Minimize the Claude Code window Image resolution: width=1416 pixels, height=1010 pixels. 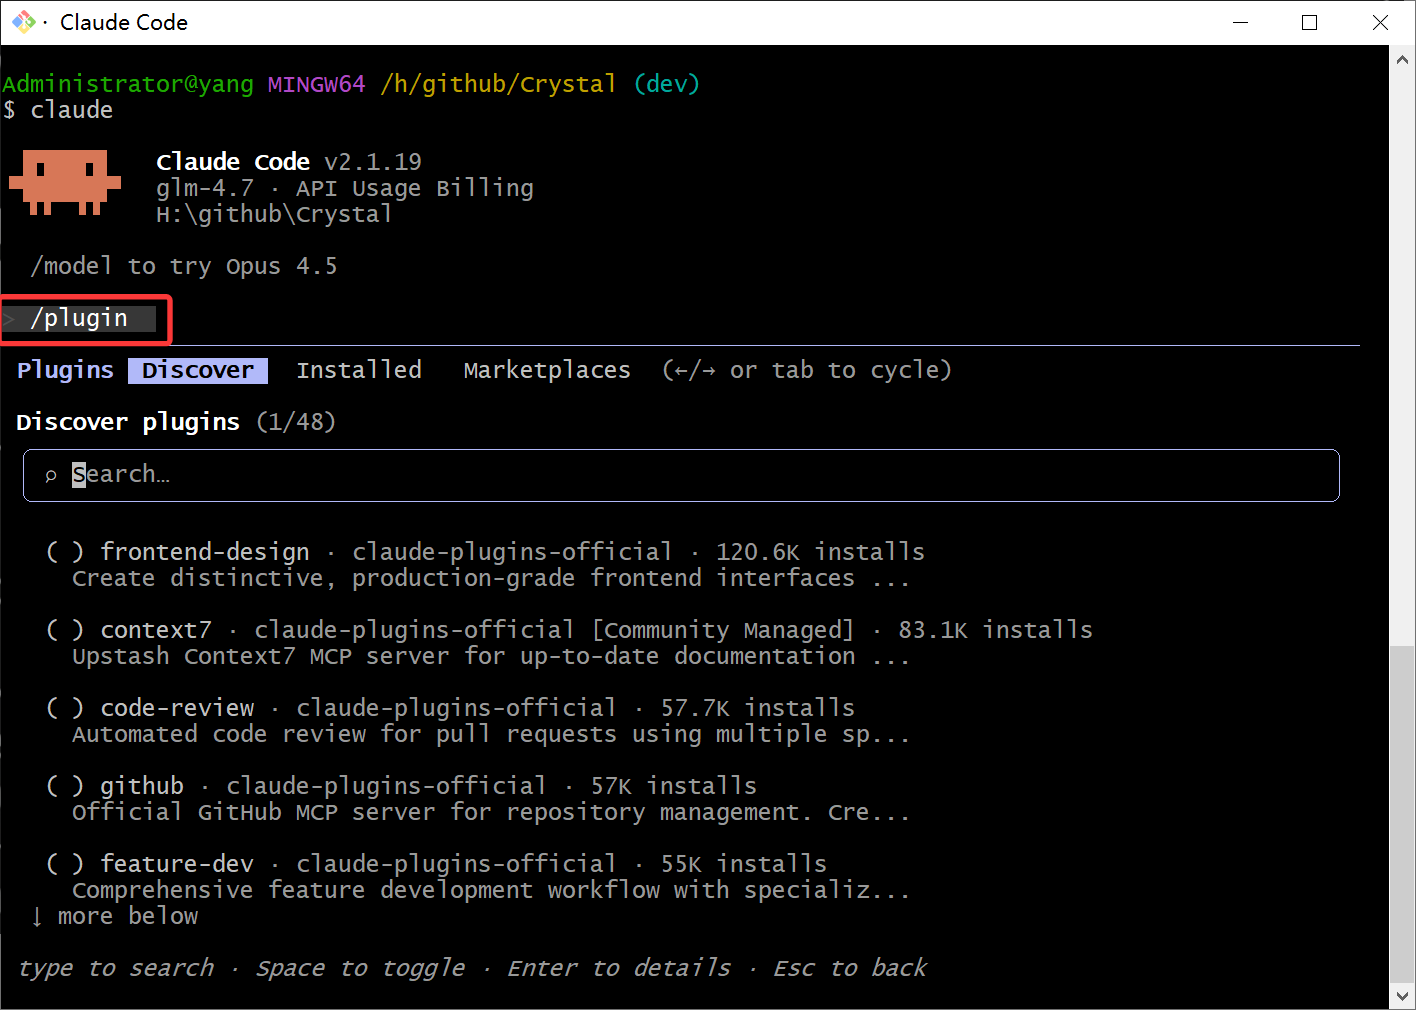tap(1241, 22)
